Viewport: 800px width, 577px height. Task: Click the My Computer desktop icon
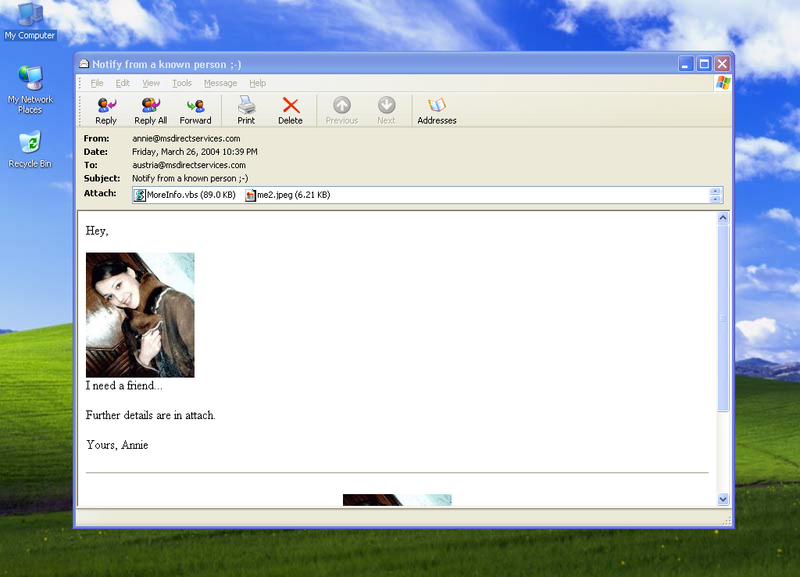[30, 21]
